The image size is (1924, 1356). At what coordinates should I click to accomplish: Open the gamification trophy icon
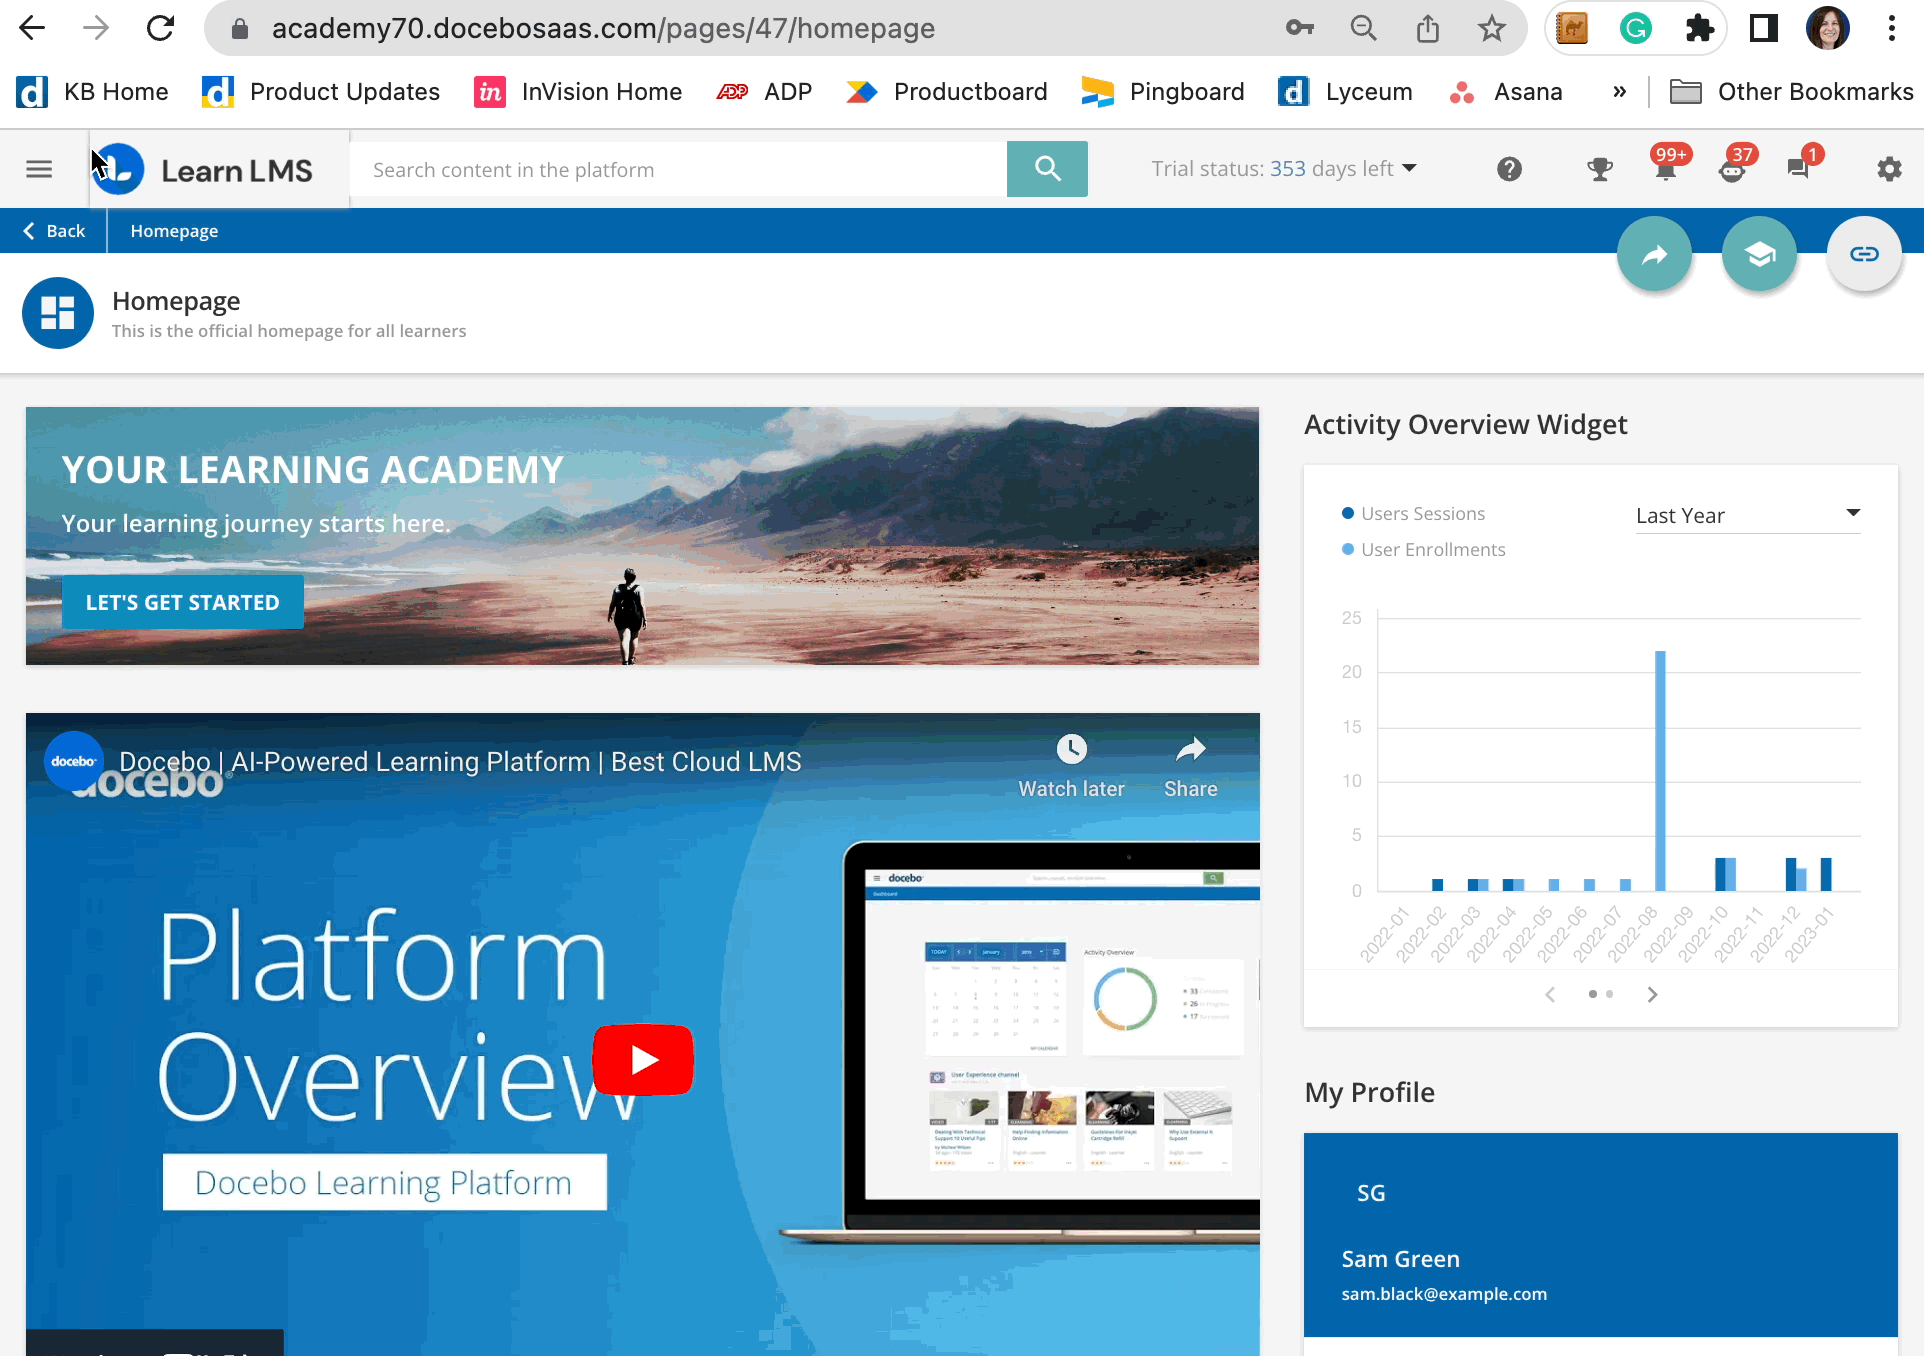click(x=1600, y=169)
